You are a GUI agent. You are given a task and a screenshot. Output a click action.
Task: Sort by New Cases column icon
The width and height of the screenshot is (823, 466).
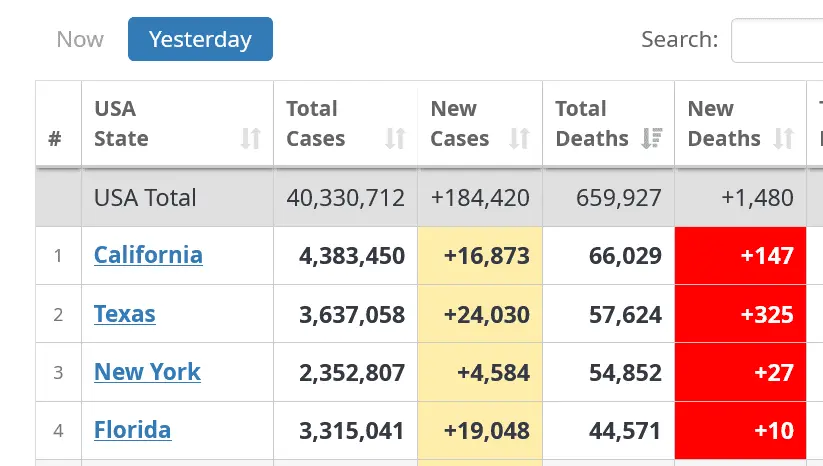(520, 139)
